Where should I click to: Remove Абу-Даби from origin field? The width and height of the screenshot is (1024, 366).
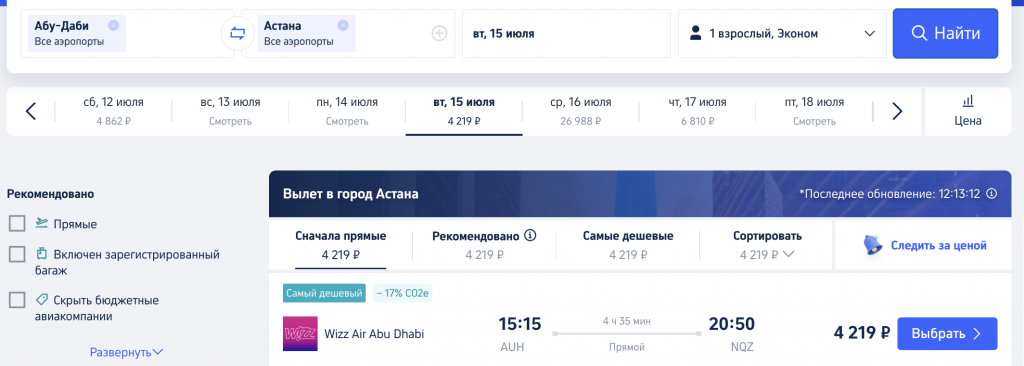(x=114, y=25)
